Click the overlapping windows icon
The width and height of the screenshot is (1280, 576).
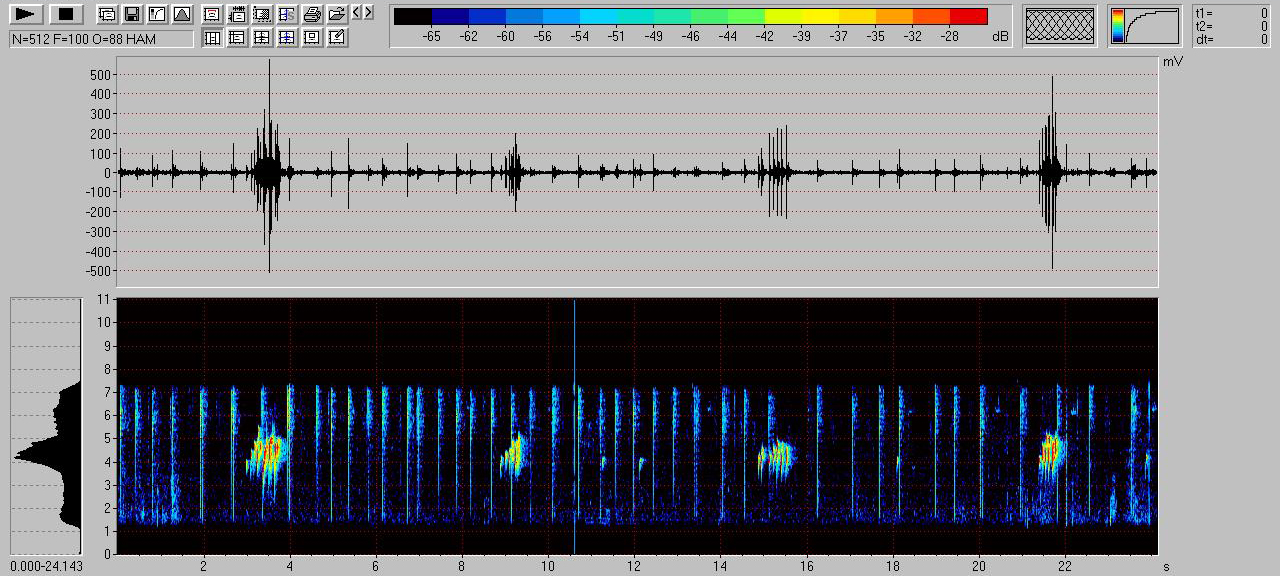(106, 14)
